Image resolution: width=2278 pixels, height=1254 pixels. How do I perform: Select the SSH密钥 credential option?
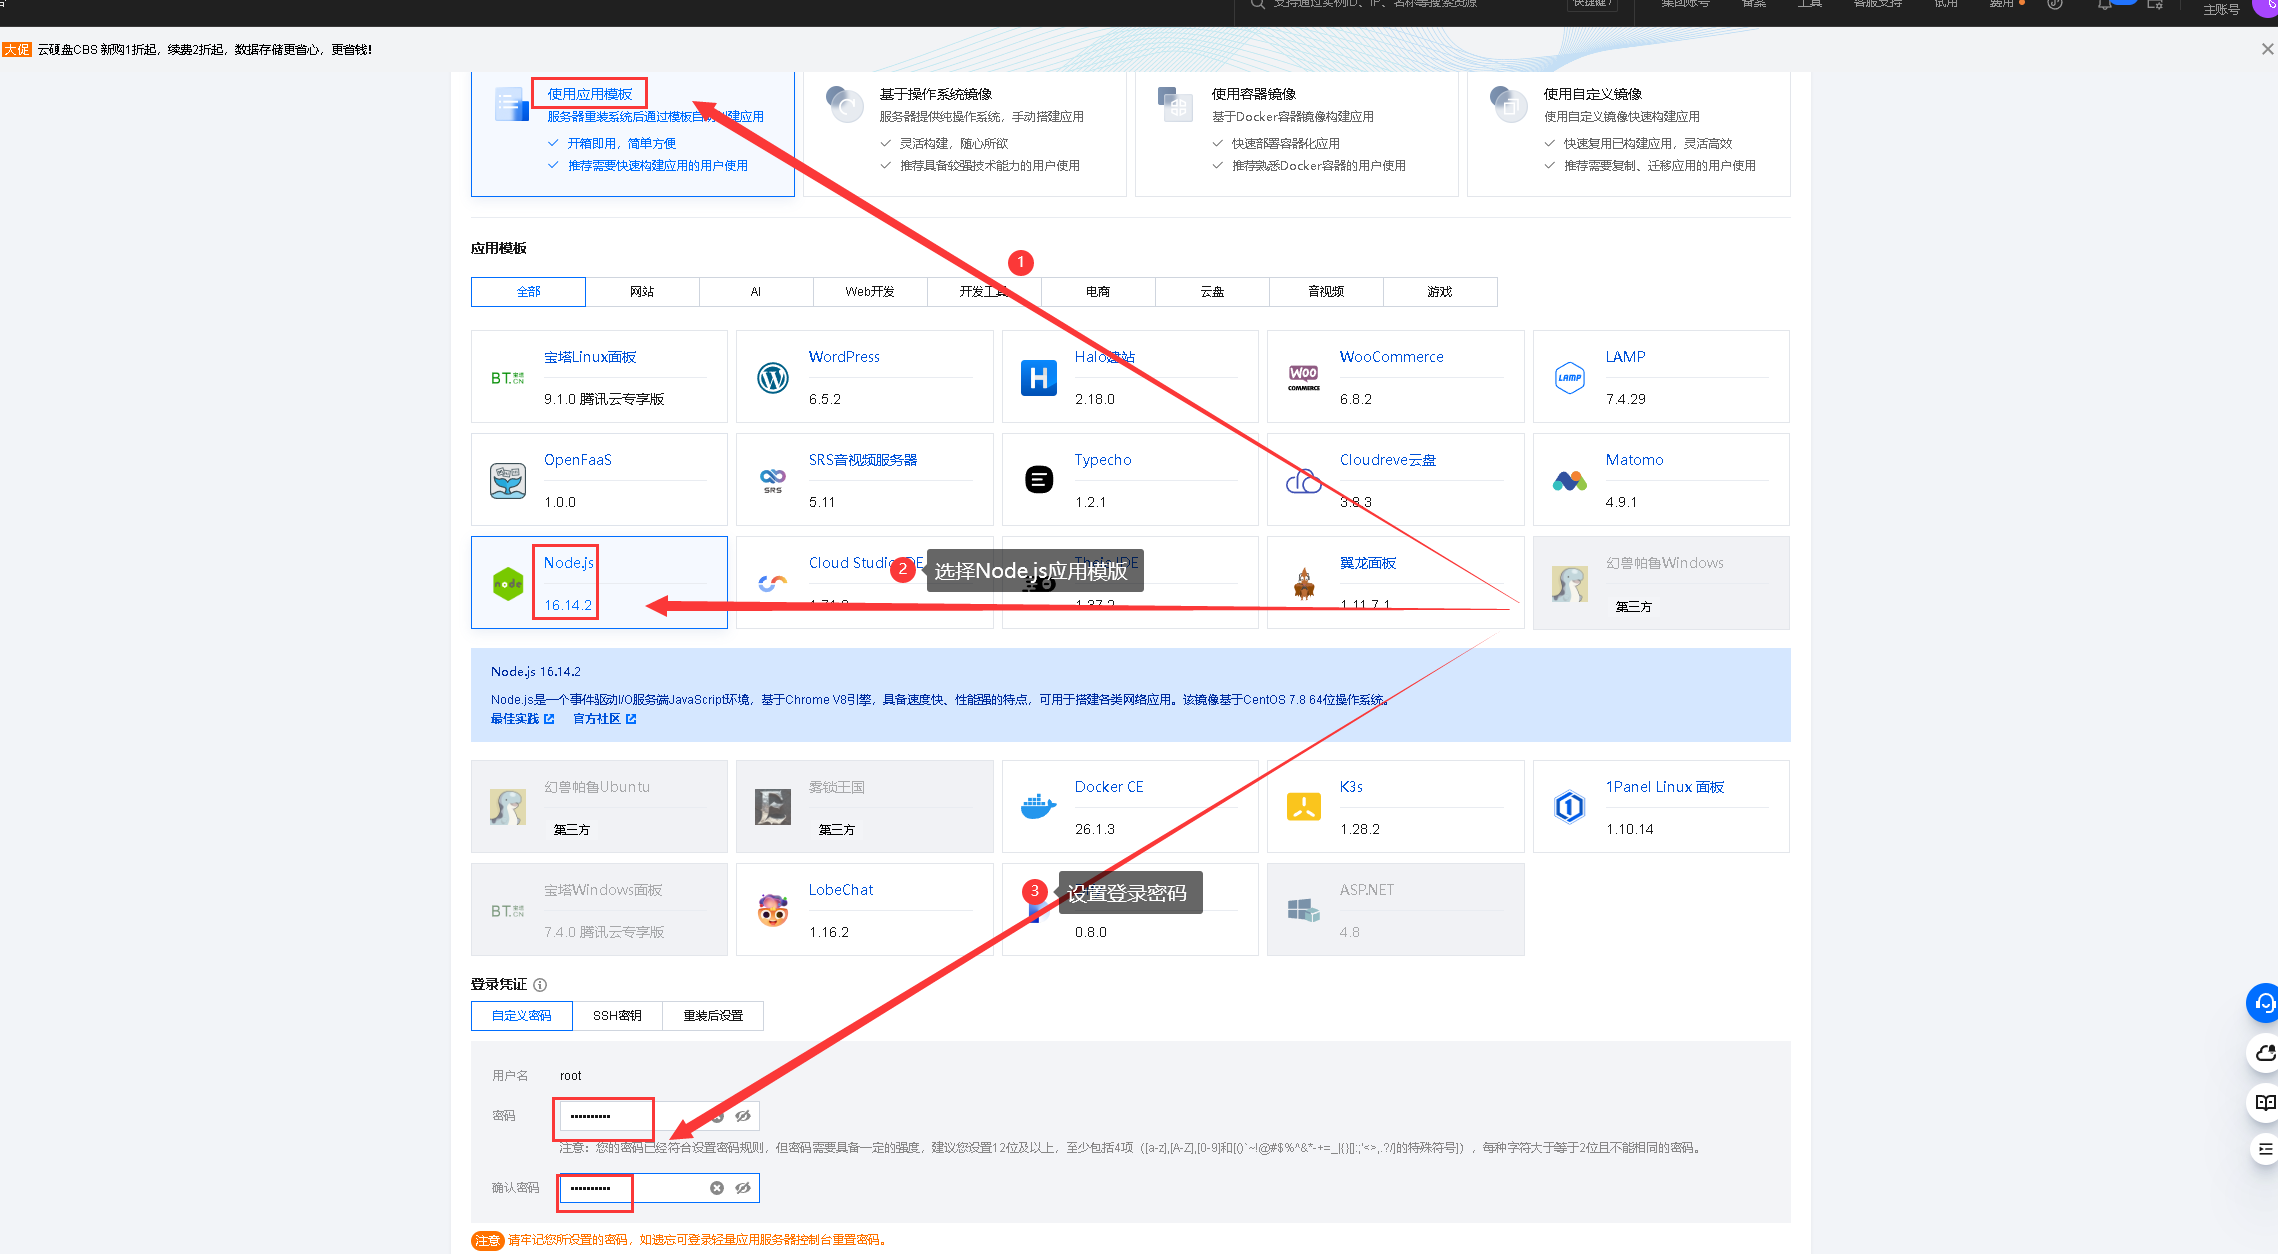point(617,1016)
